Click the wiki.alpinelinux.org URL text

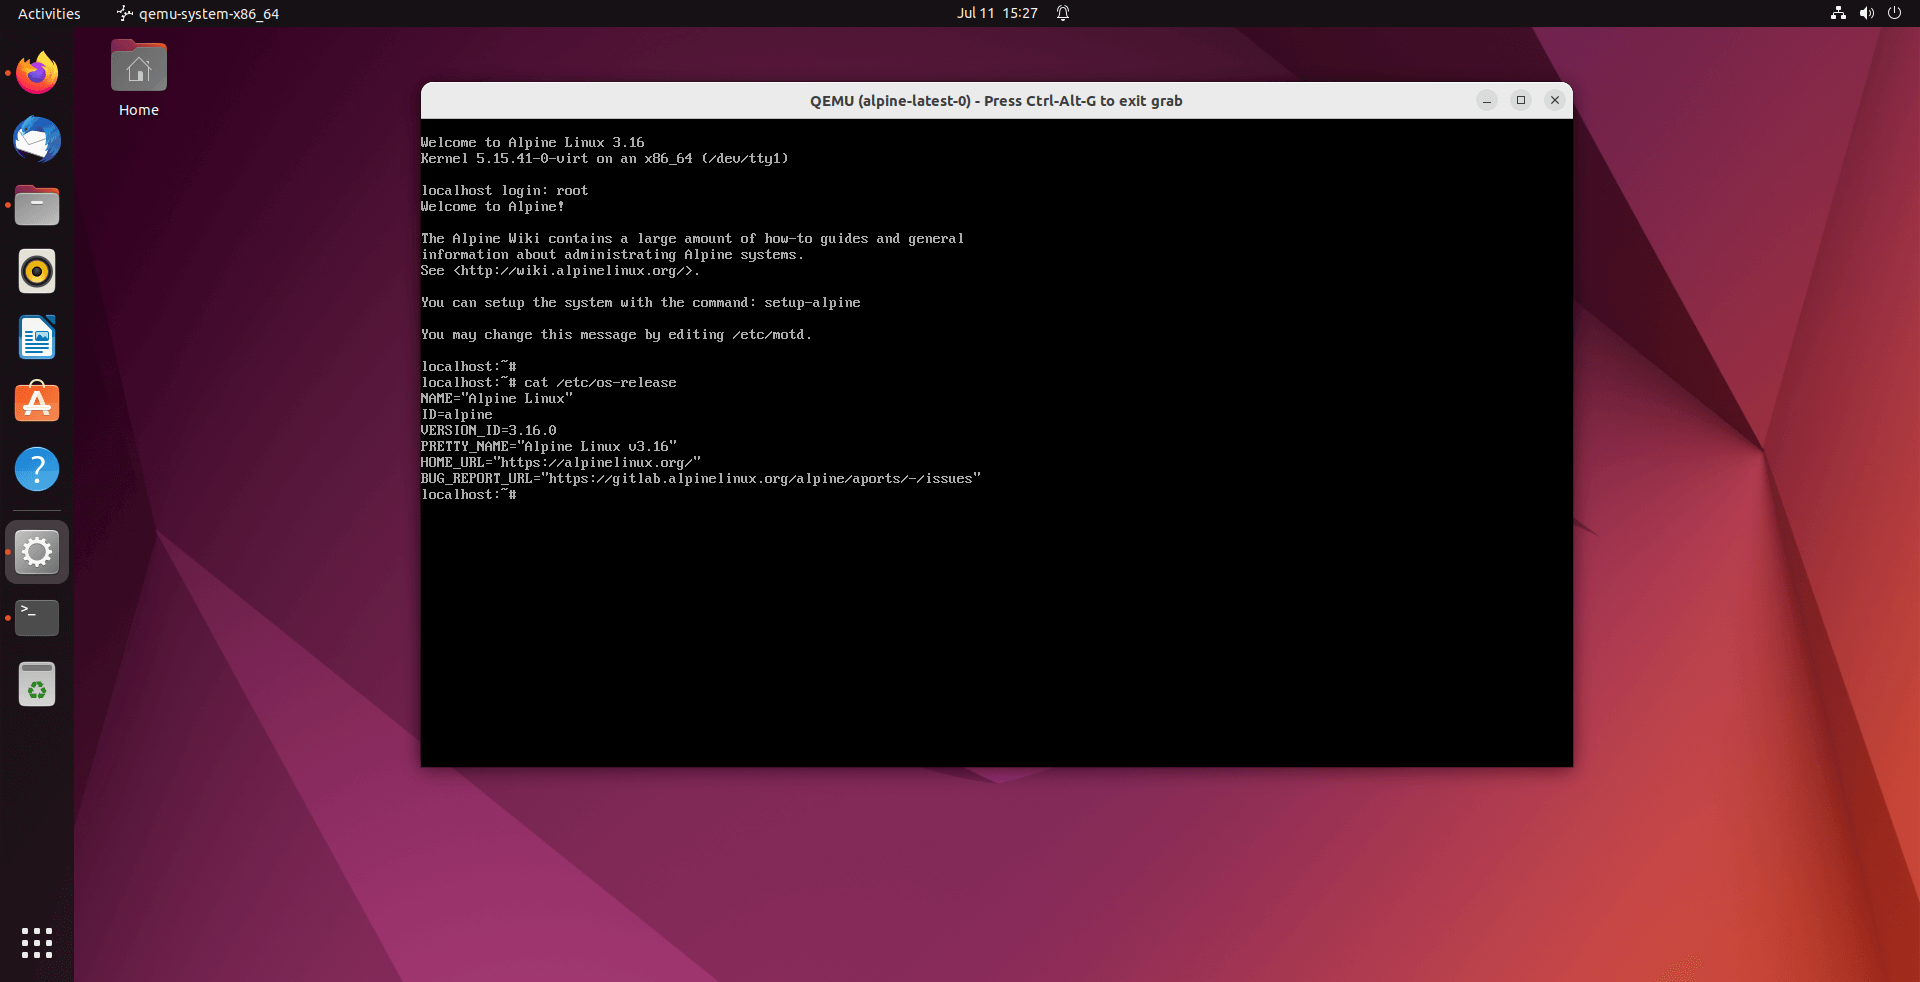click(575, 271)
